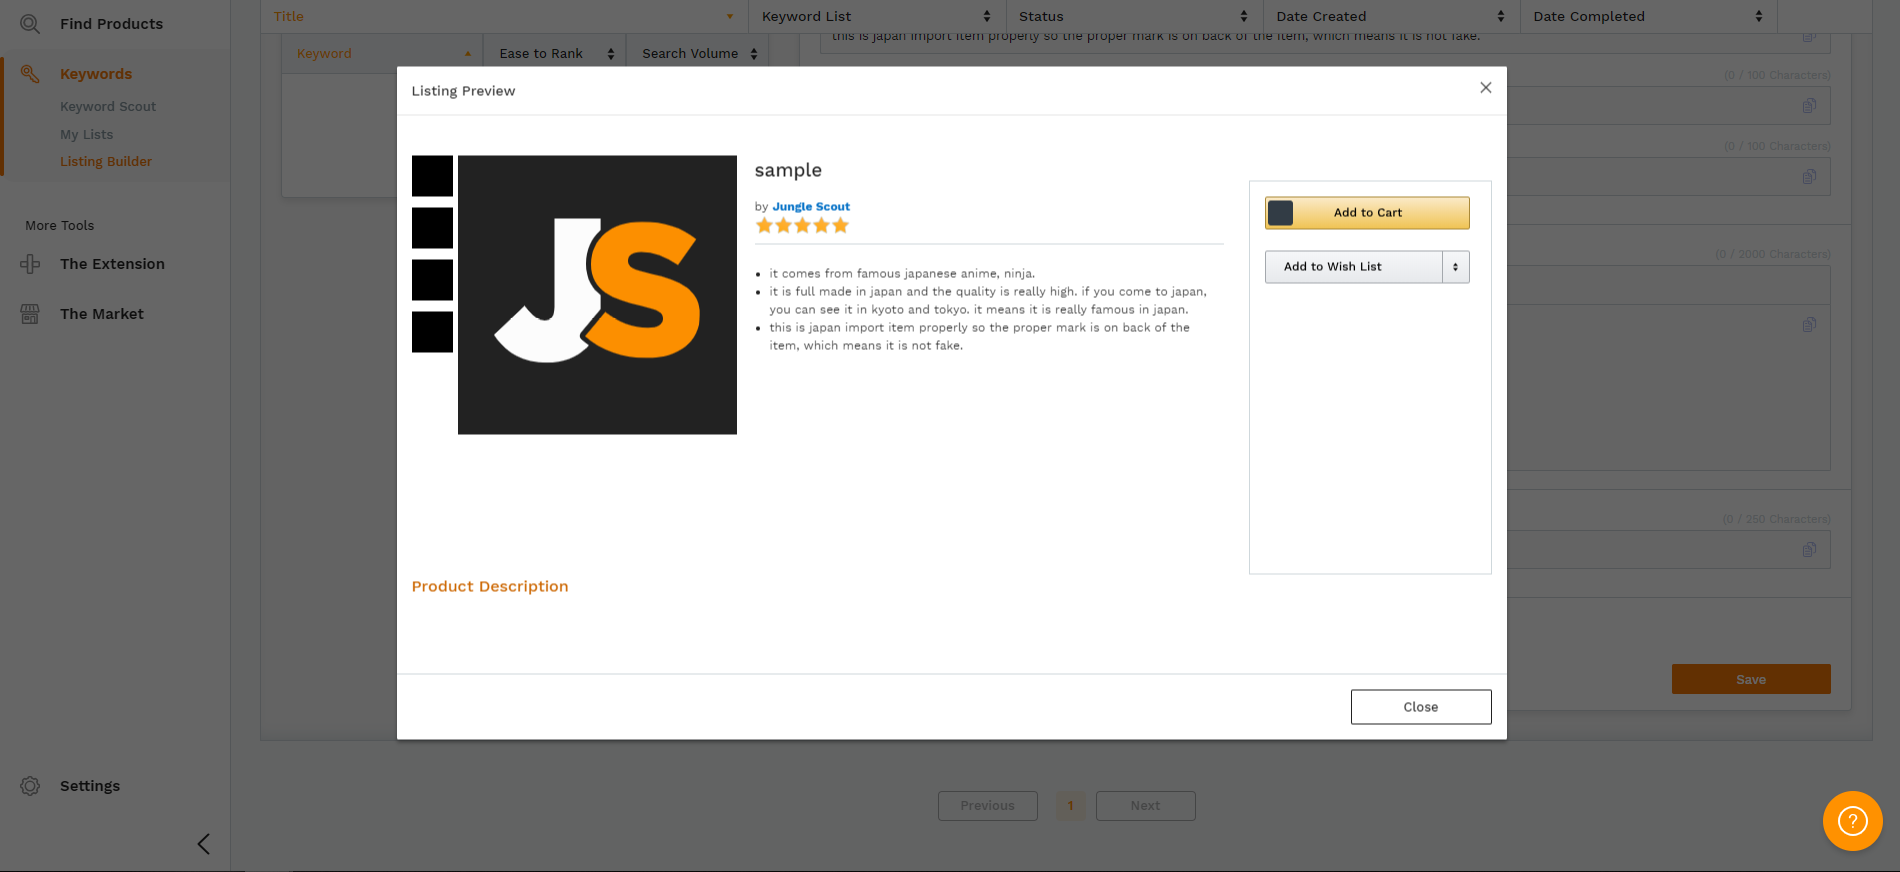The width and height of the screenshot is (1900, 872).
Task: Open The Market in sidebar
Action: tap(102, 314)
